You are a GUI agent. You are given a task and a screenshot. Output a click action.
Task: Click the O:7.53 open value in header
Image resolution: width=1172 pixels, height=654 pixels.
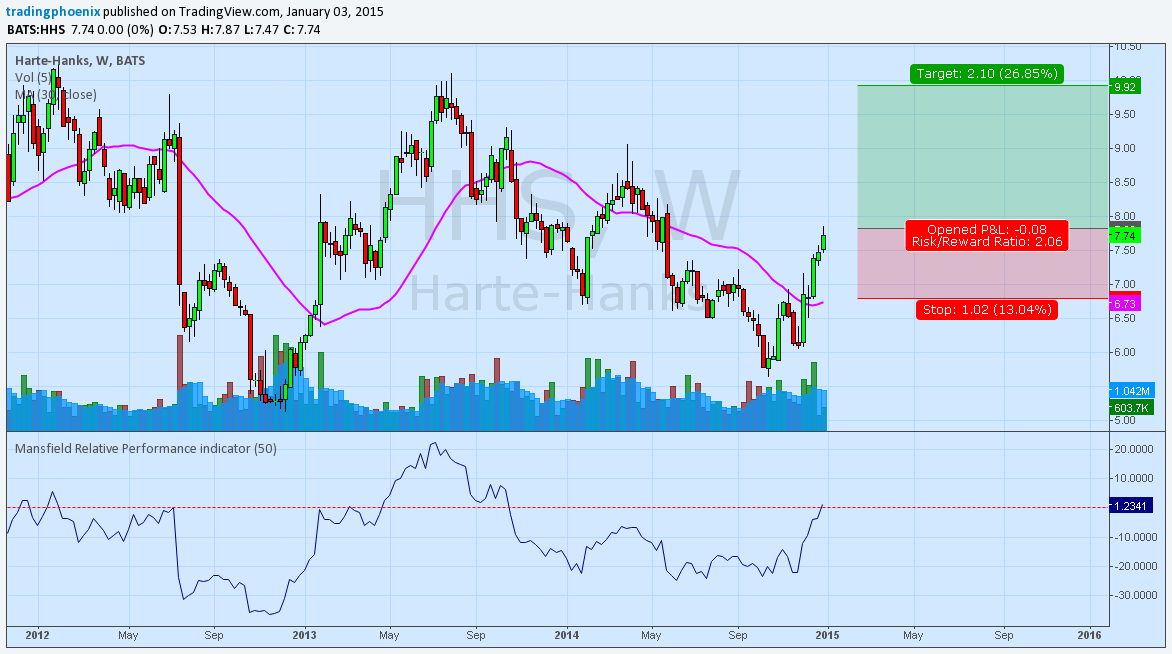pyautogui.click(x=177, y=30)
